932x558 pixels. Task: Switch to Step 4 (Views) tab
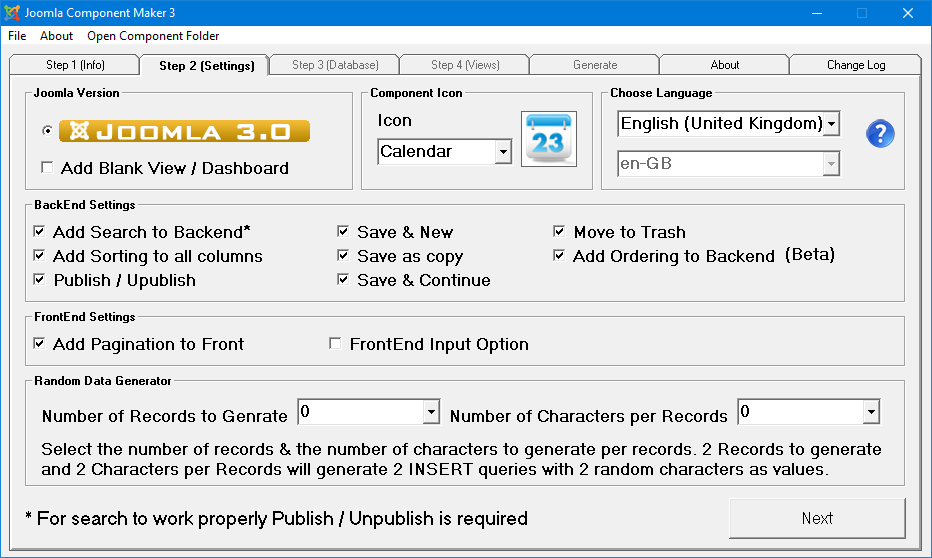pyautogui.click(x=465, y=65)
